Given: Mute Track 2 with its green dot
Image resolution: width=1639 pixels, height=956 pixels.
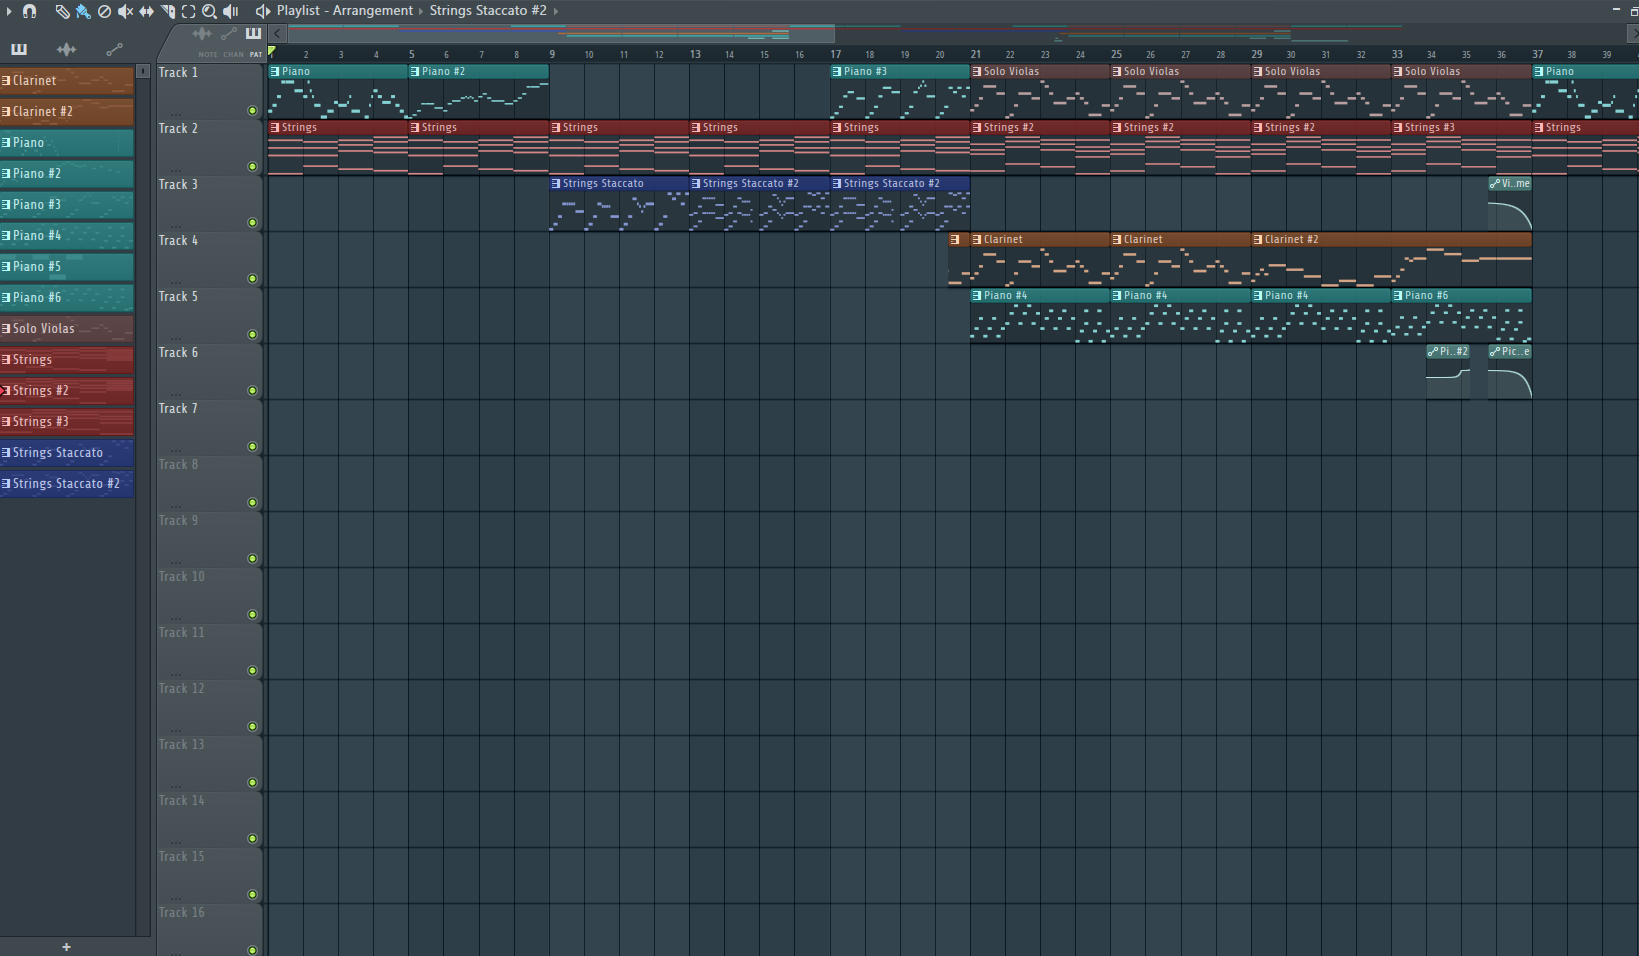Looking at the screenshot, I should (252, 167).
